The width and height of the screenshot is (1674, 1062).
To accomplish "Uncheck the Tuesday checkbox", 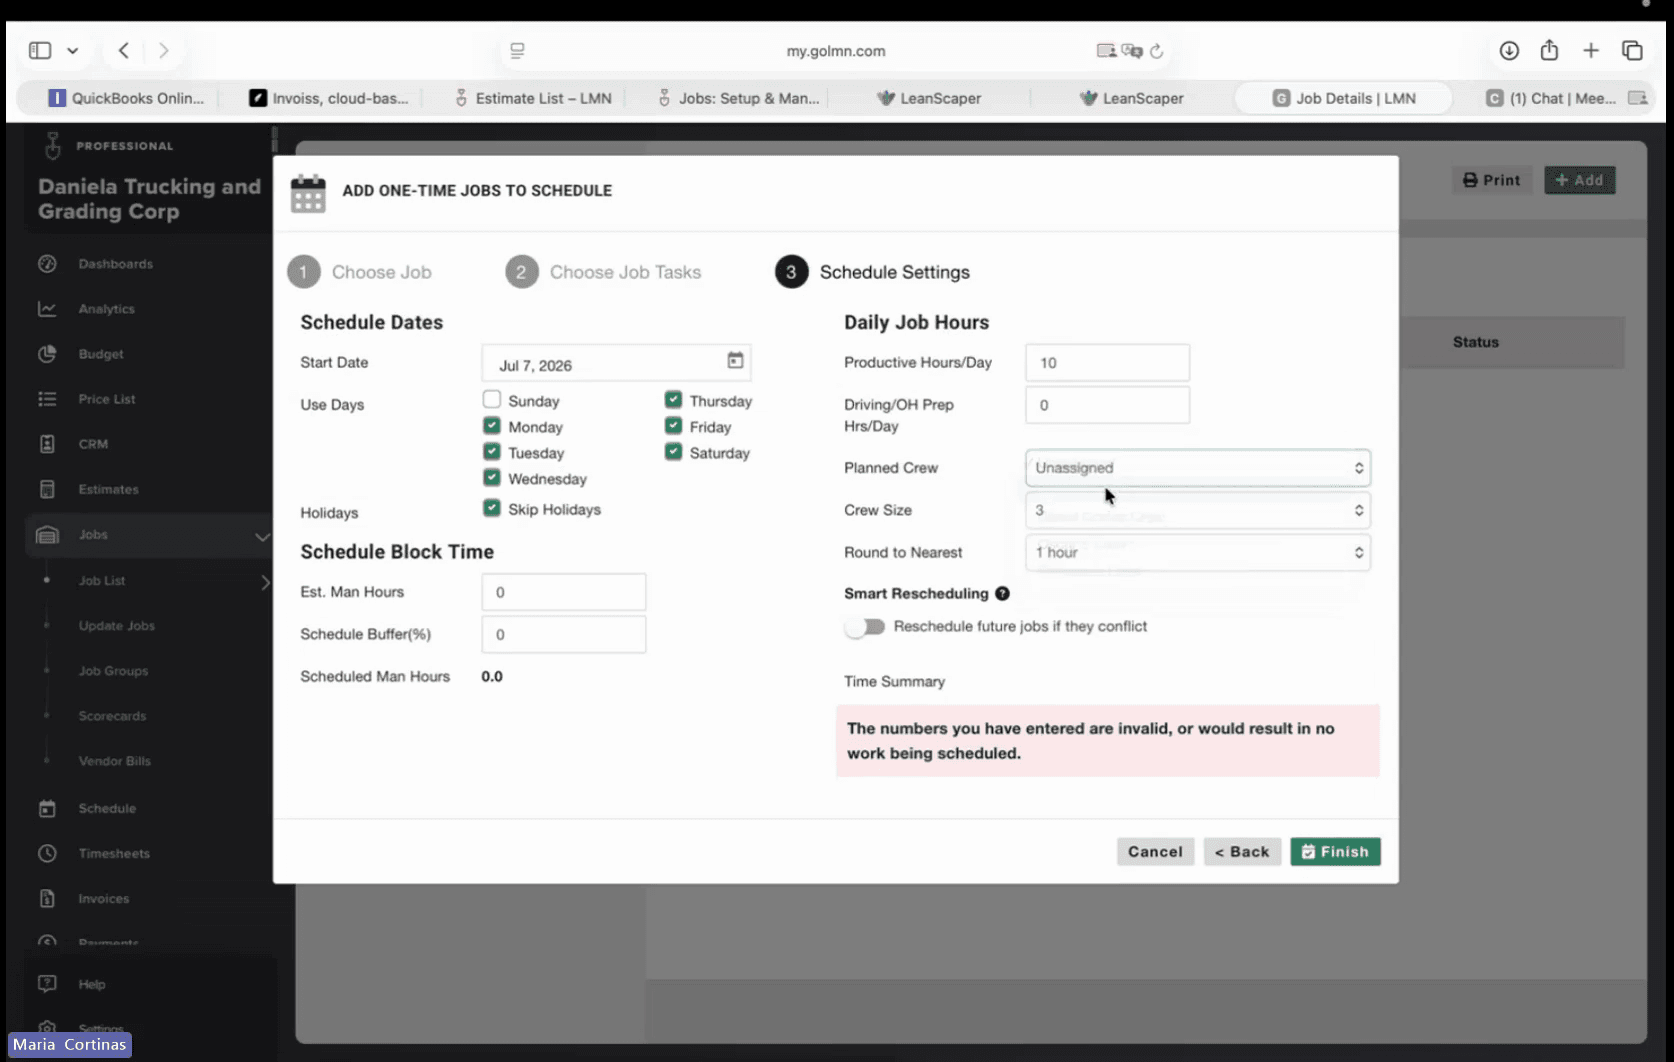I will point(492,451).
